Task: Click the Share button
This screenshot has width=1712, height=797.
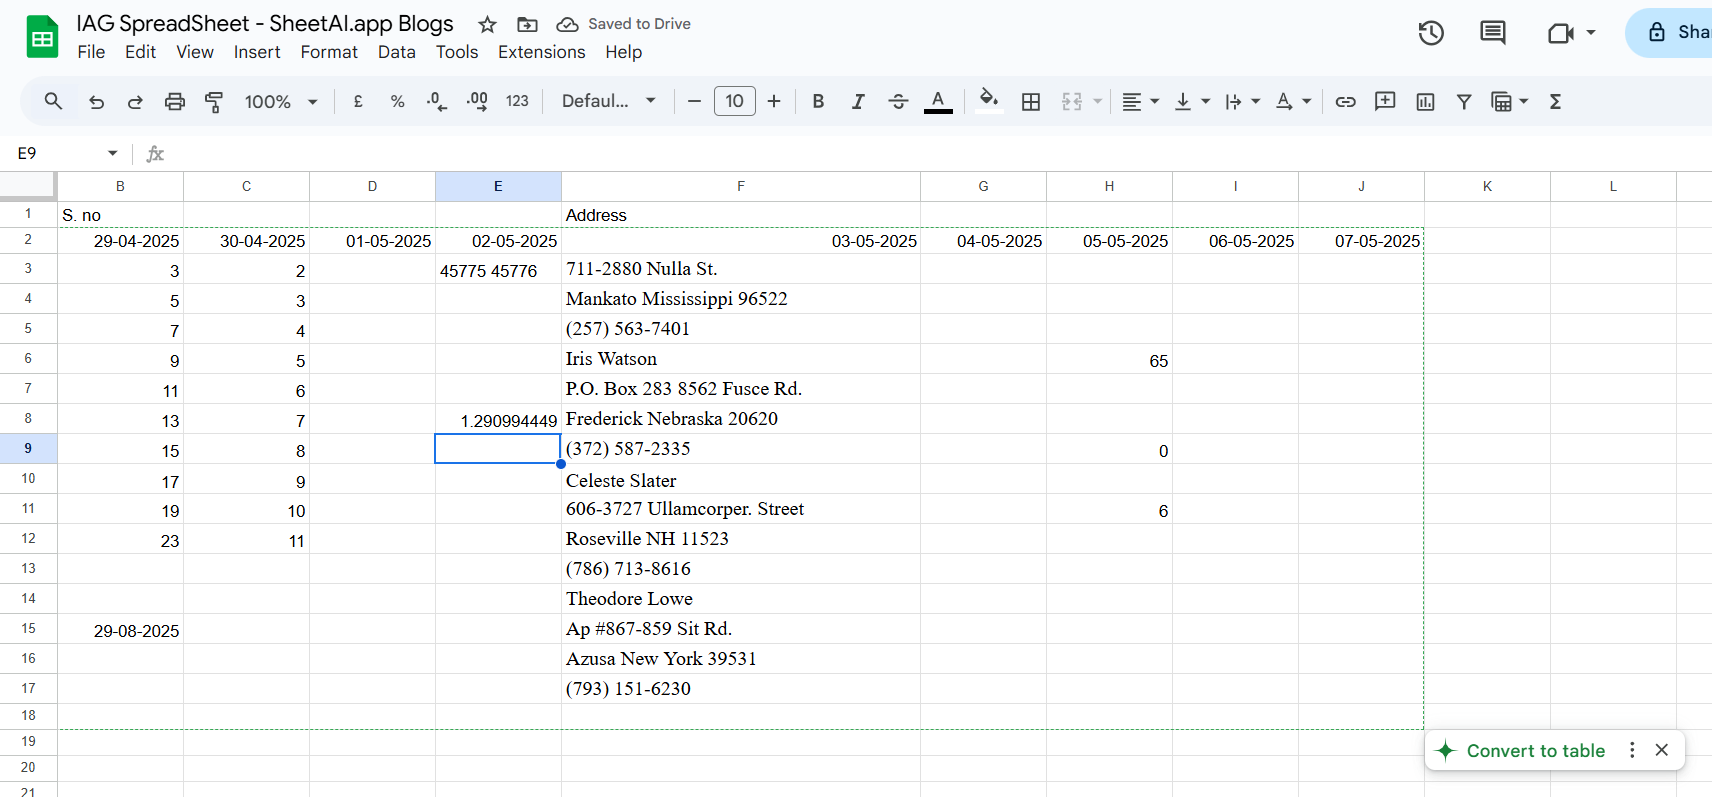Action: pos(1669,32)
